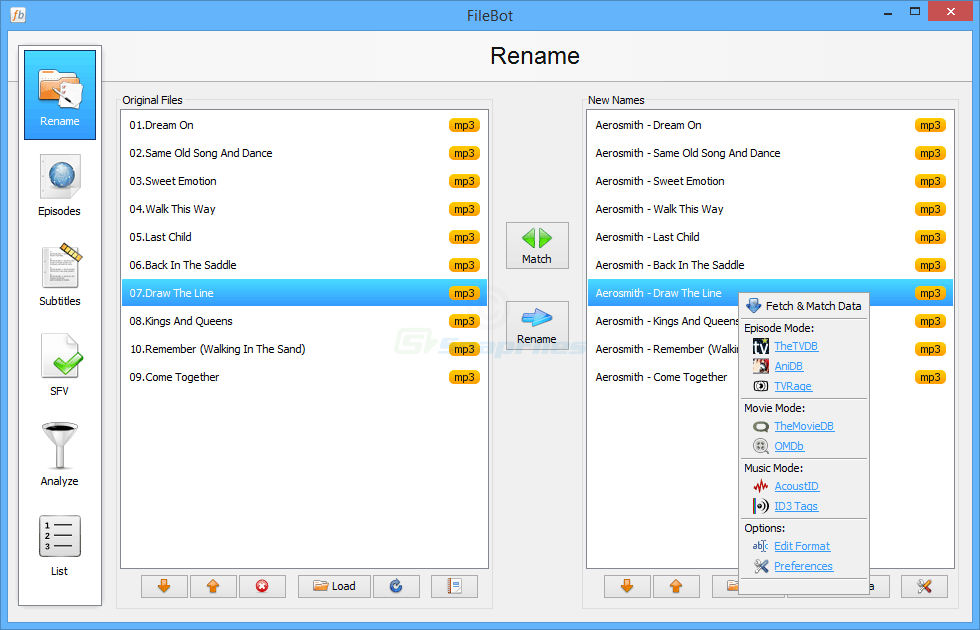This screenshot has height=630, width=980.
Task: Click AcoustID waveform icon
Action: [761, 486]
